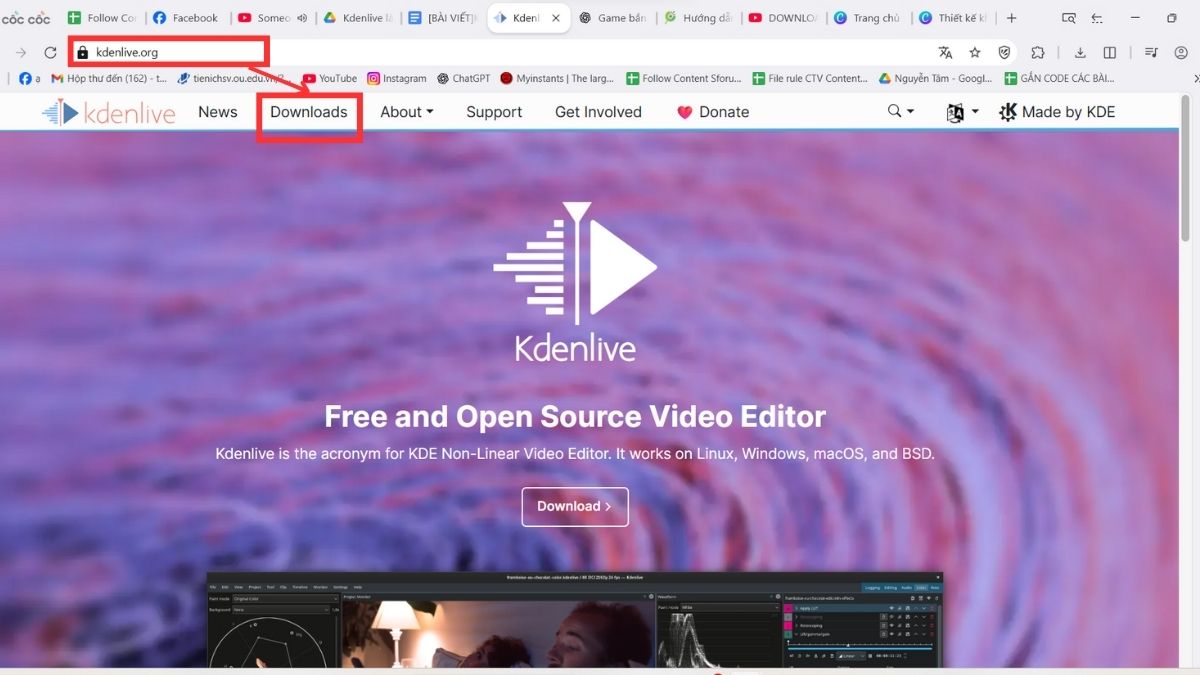The image size is (1200, 675).
Task: Click the translate page icon
Action: tap(945, 52)
